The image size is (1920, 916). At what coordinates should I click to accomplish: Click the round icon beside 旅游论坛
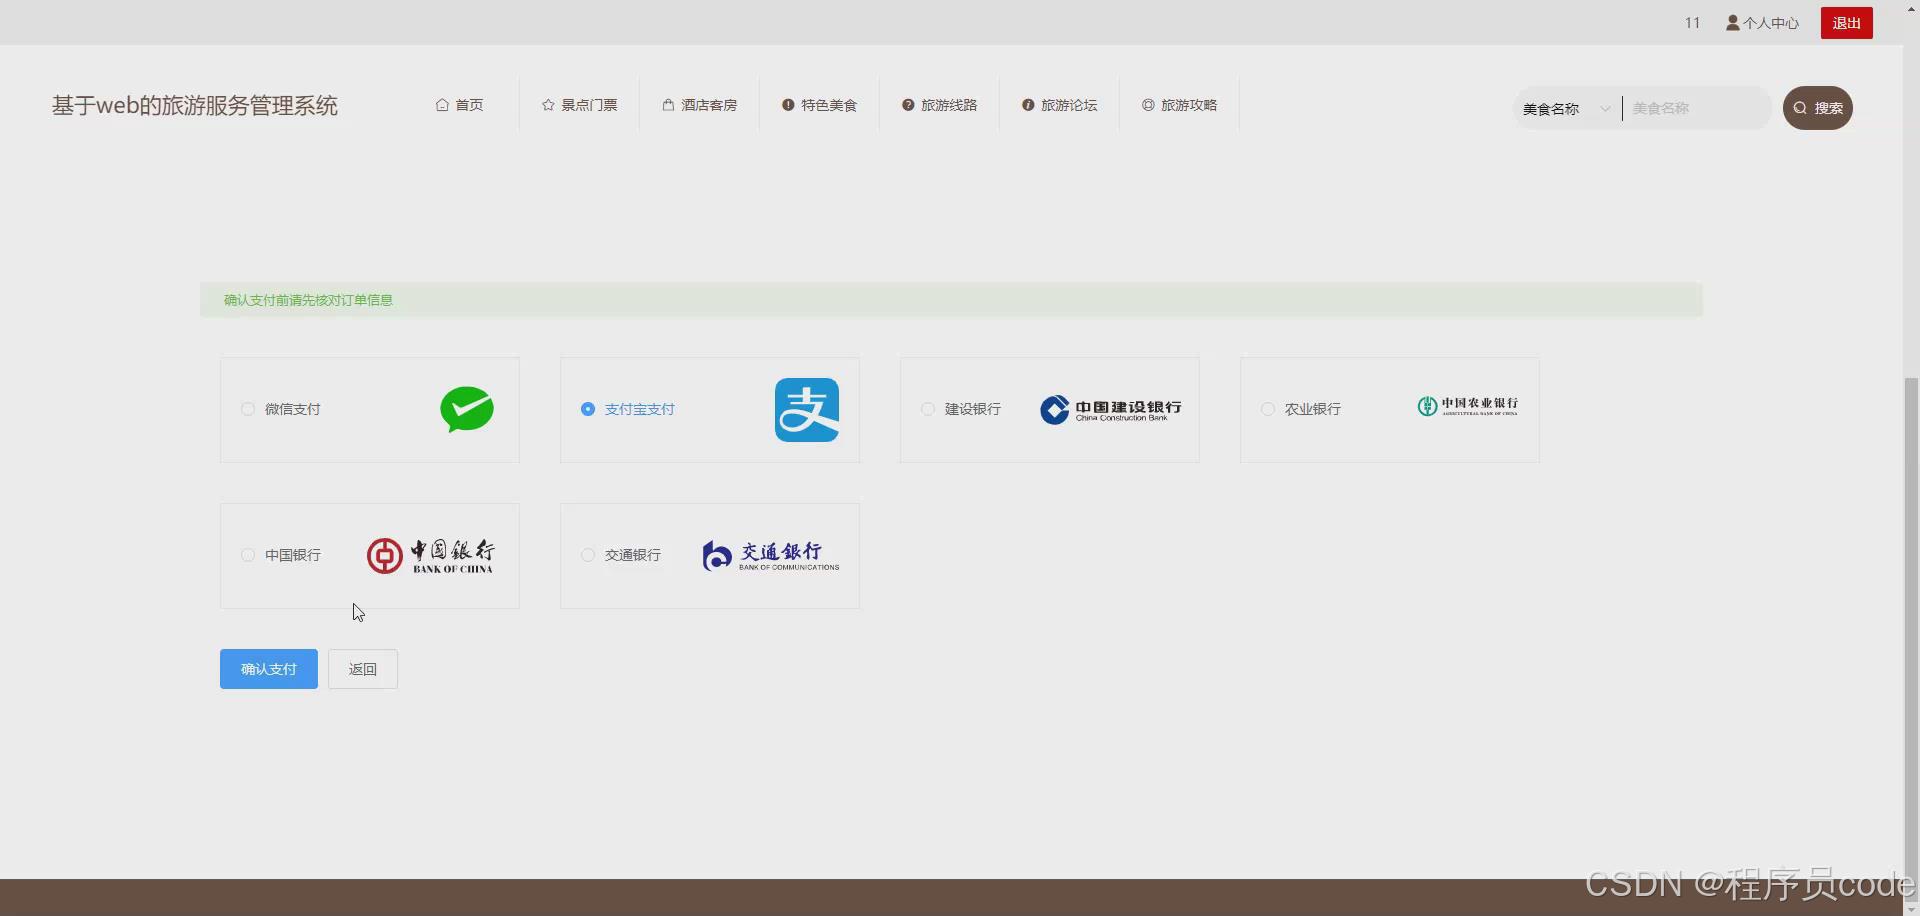pos(1028,105)
